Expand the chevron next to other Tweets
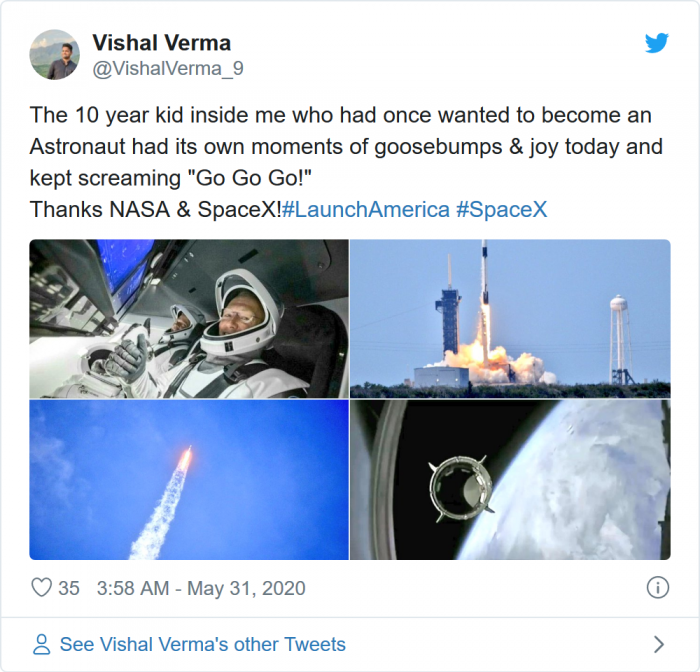 tap(658, 644)
